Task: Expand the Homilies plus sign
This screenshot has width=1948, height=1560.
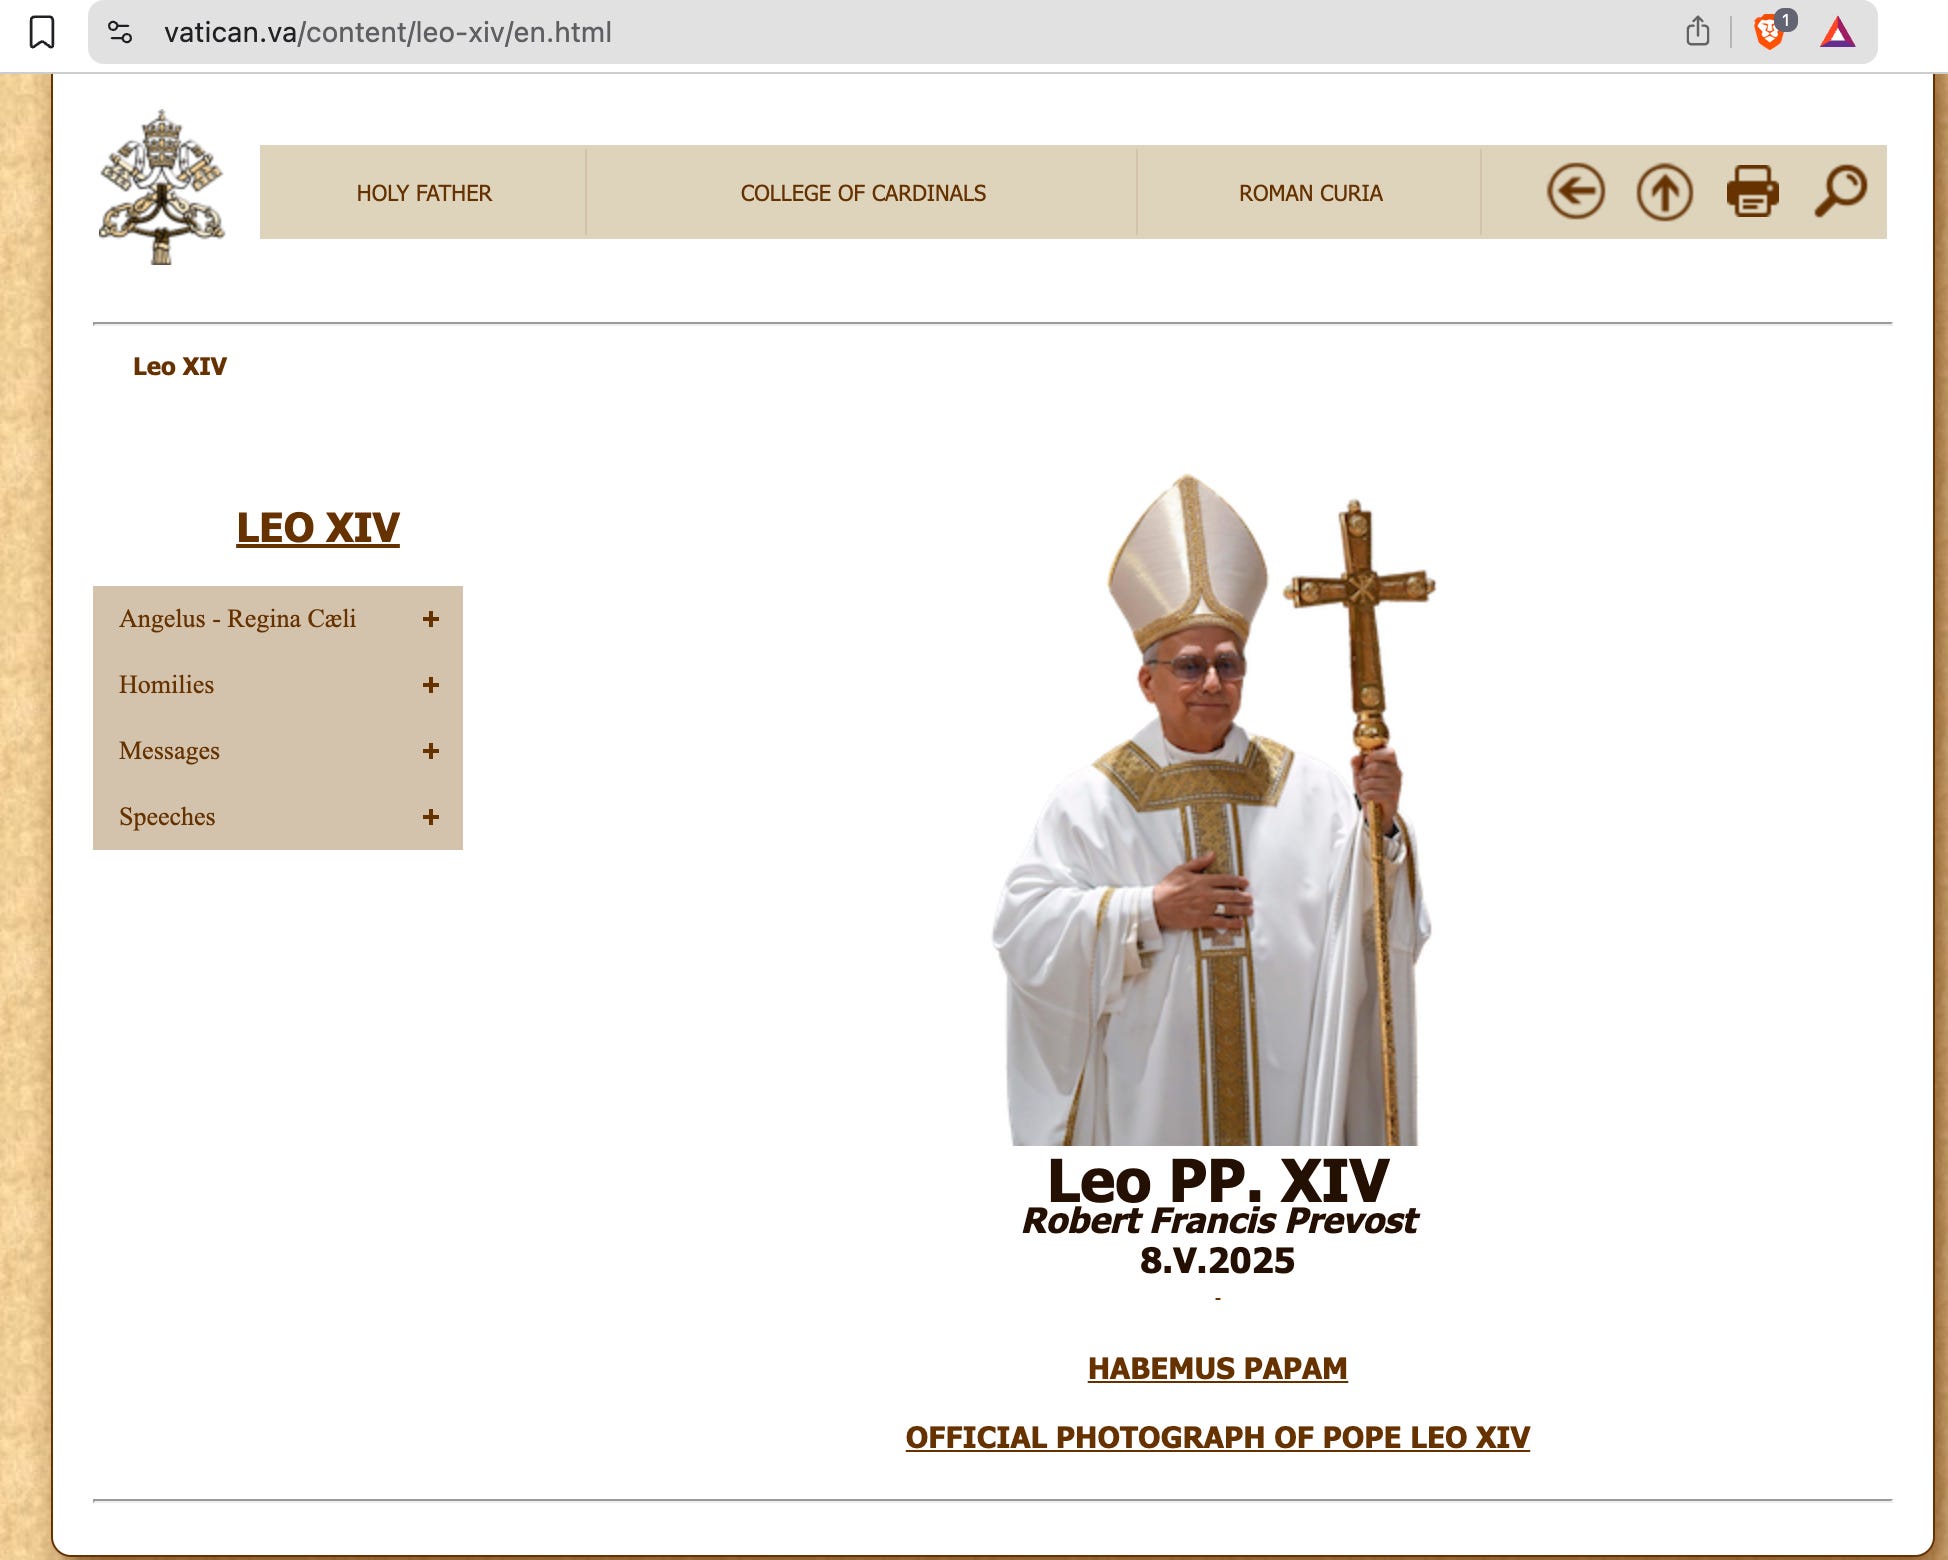Action: [431, 685]
